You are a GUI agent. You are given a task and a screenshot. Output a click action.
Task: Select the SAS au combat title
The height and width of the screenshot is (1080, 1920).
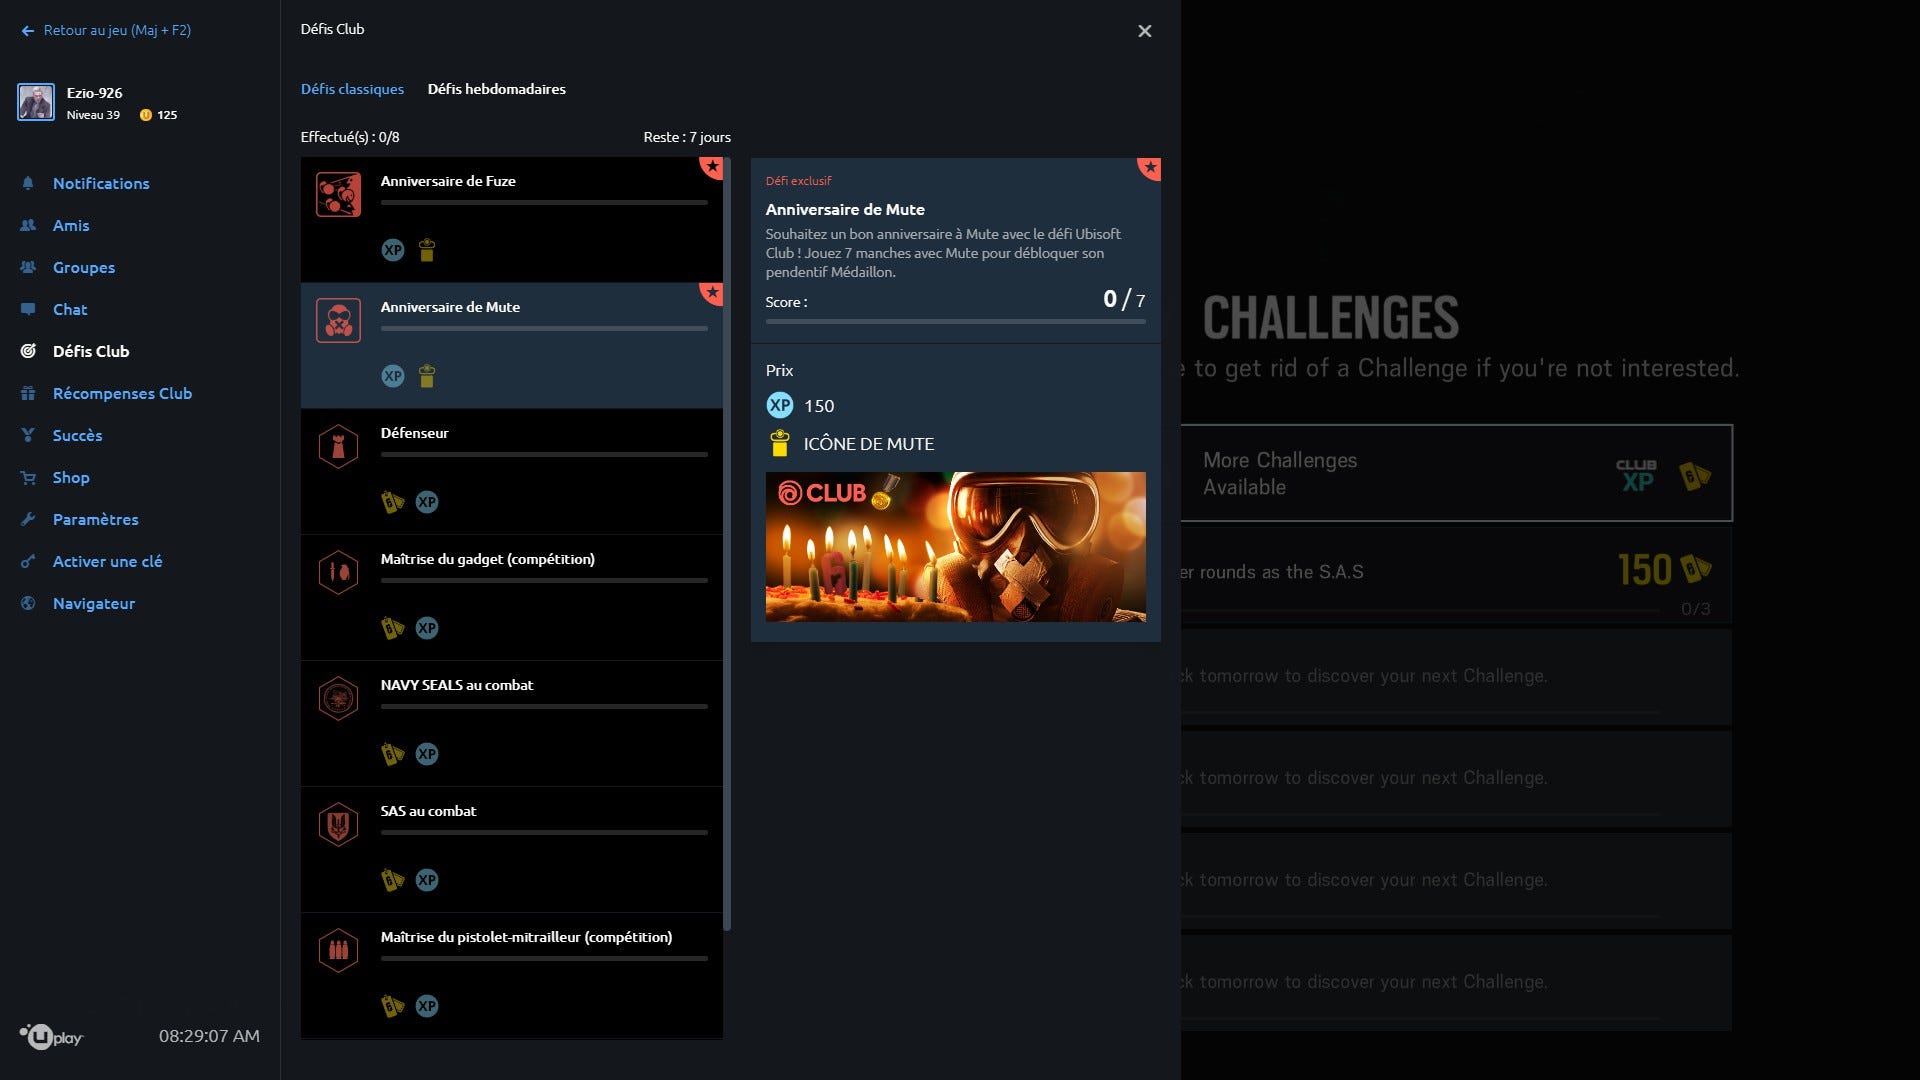pyautogui.click(x=428, y=811)
